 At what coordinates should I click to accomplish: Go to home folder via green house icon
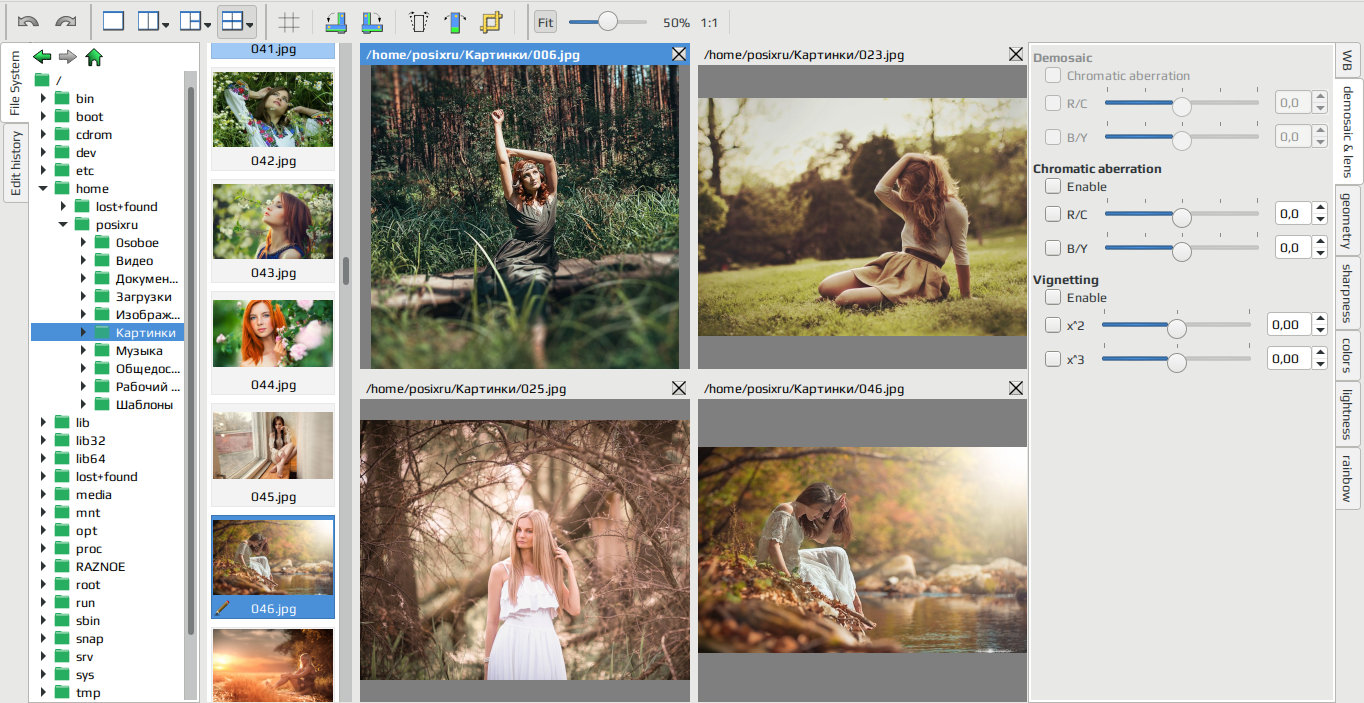(94, 57)
